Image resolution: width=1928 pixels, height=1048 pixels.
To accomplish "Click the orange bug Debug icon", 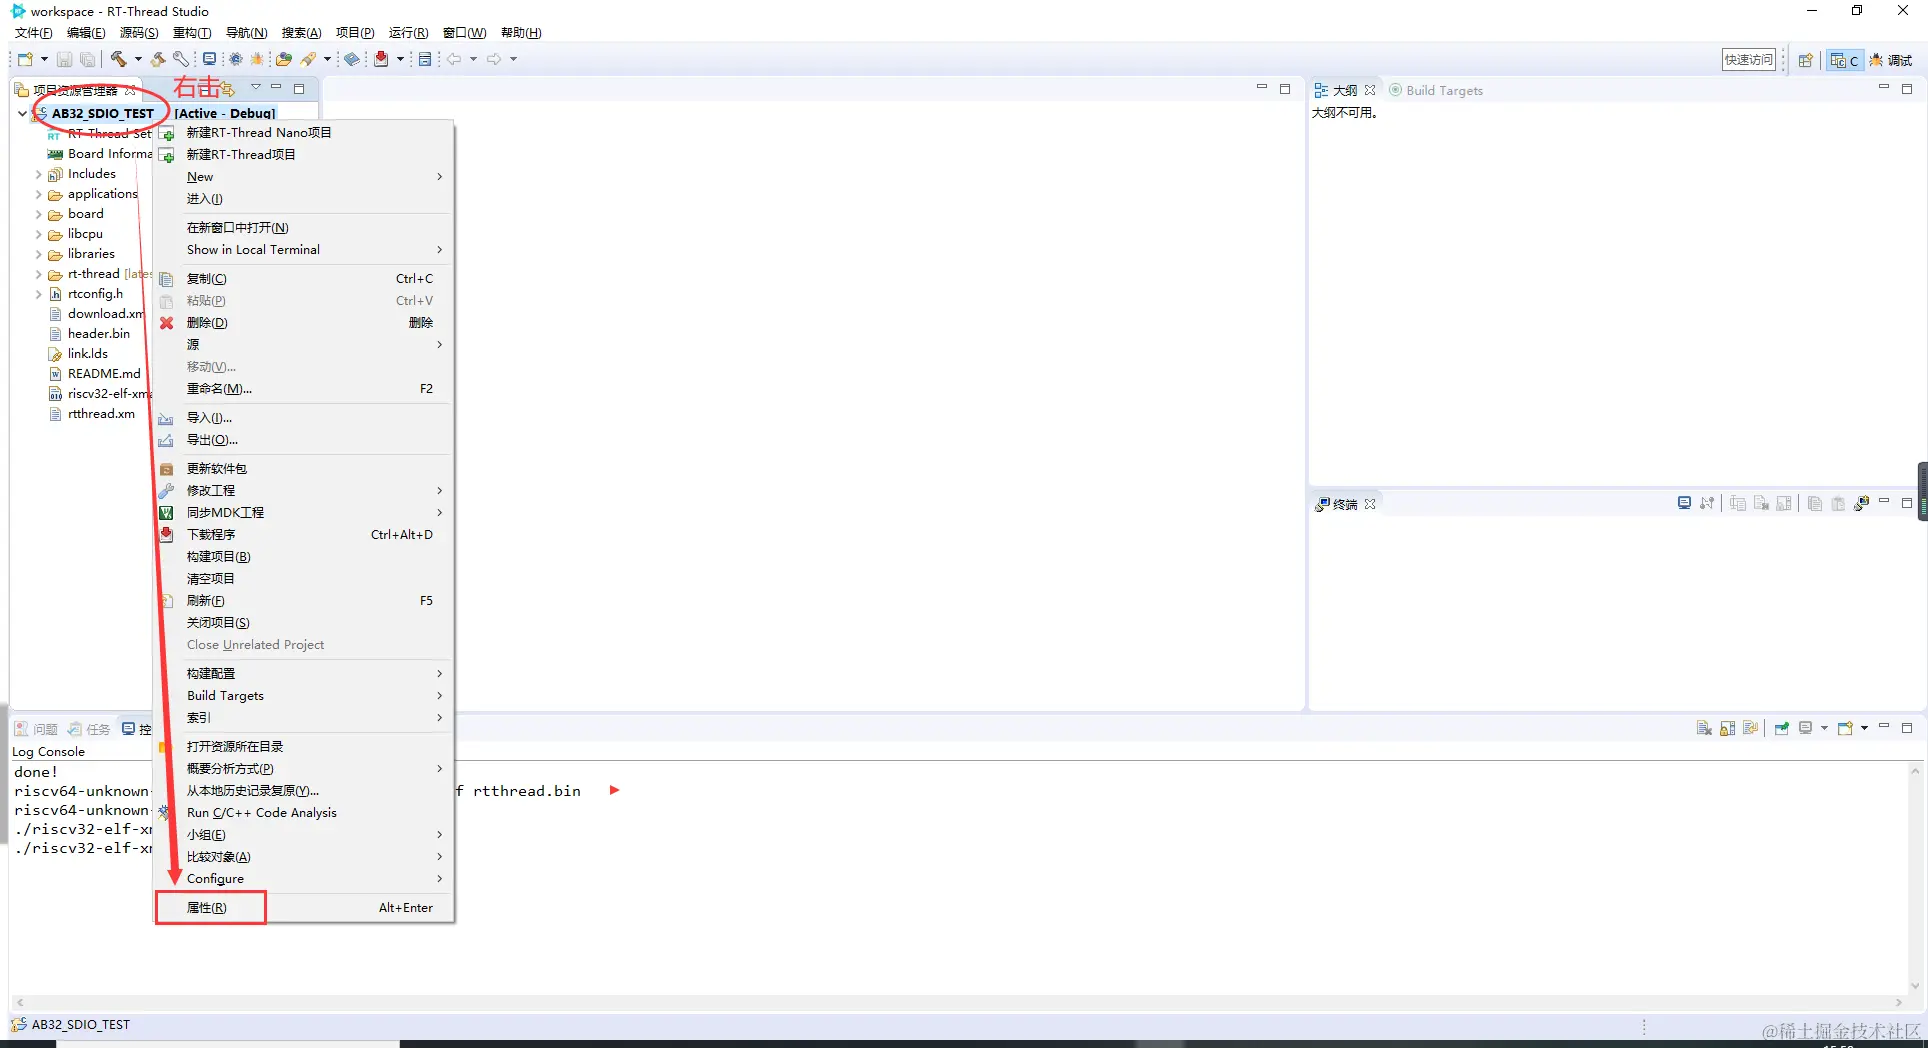I will (257, 59).
